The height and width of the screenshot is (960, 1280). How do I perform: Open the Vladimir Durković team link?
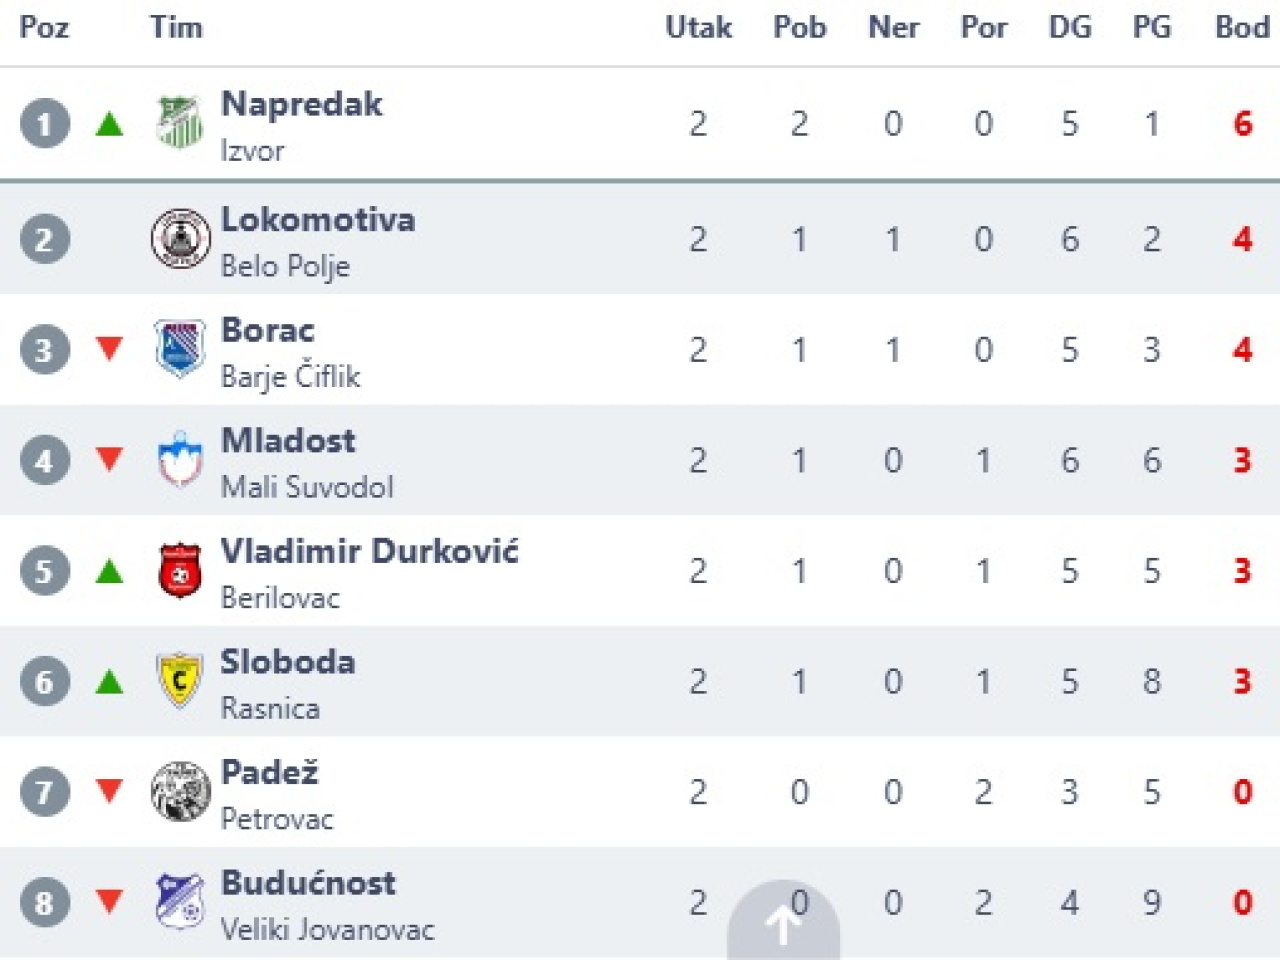pos(369,551)
